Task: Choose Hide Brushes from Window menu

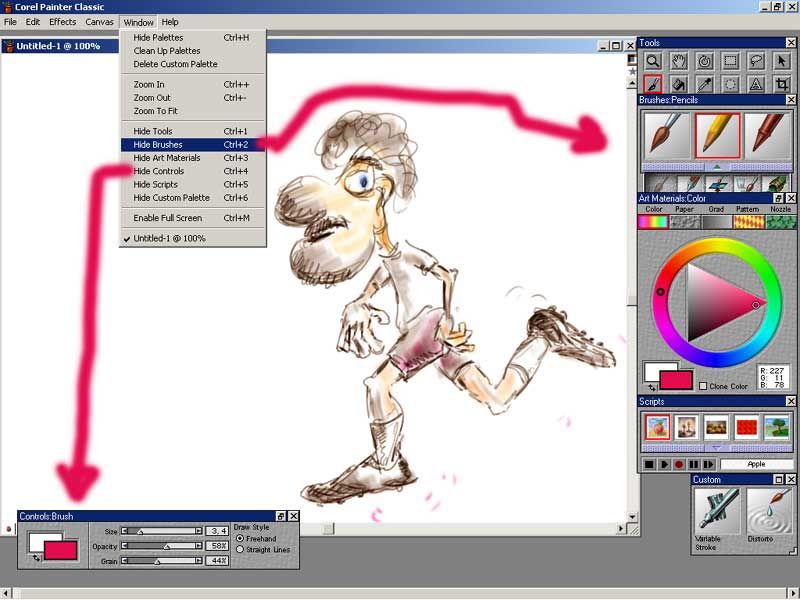Action: tap(193, 144)
